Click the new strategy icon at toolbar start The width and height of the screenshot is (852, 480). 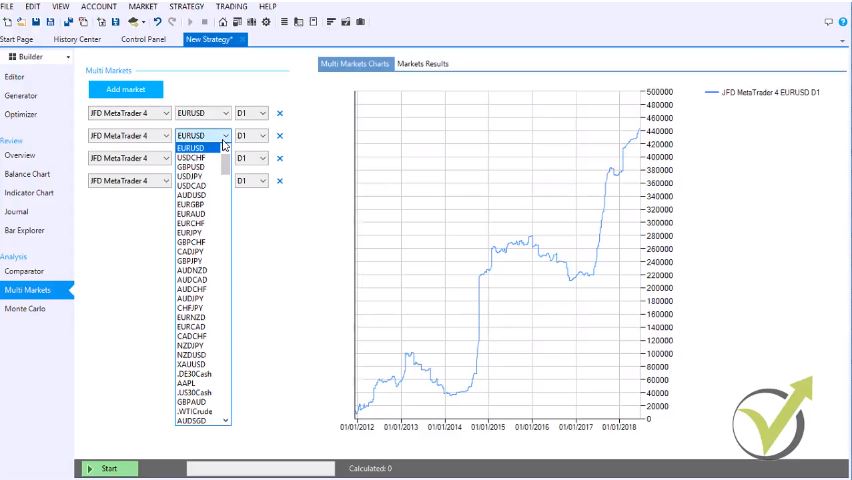tap(7, 22)
